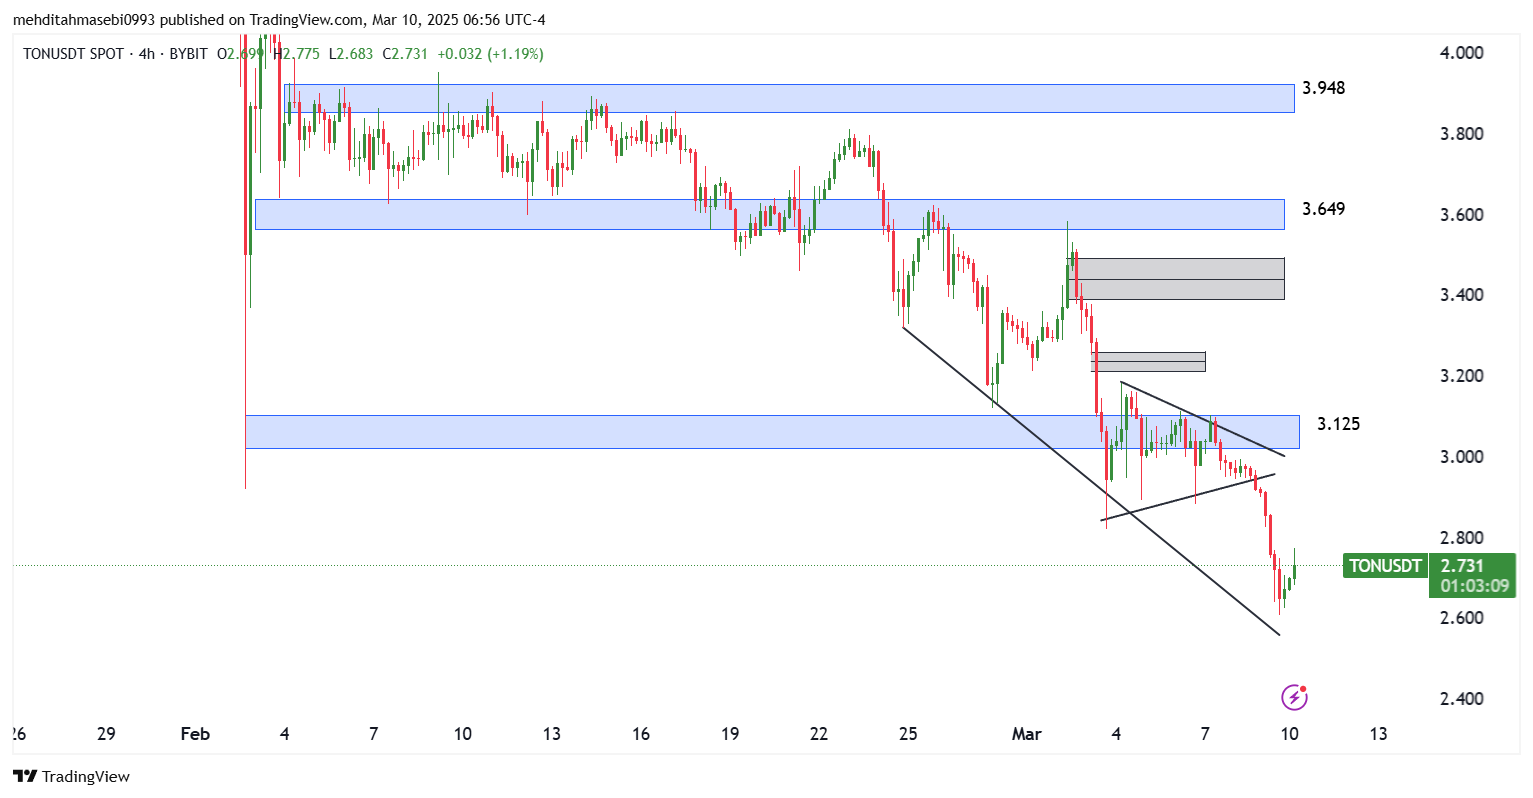Click the 25 date tick on time axis
The width and height of the screenshot is (1533, 798).
coord(908,734)
